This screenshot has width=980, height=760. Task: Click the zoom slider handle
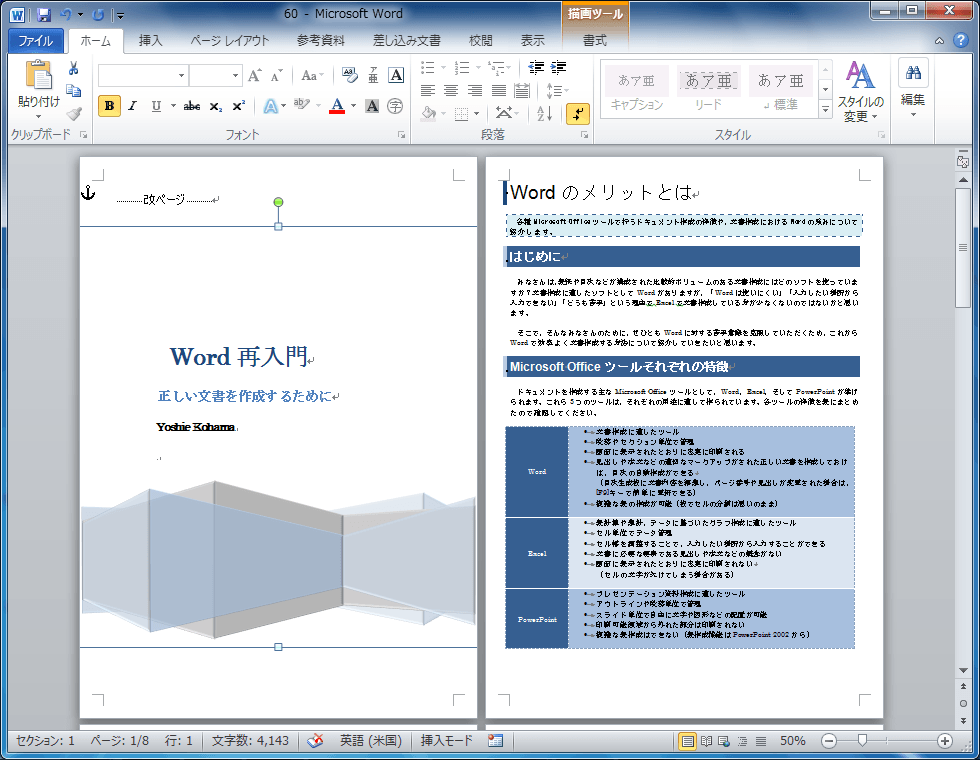(862, 741)
